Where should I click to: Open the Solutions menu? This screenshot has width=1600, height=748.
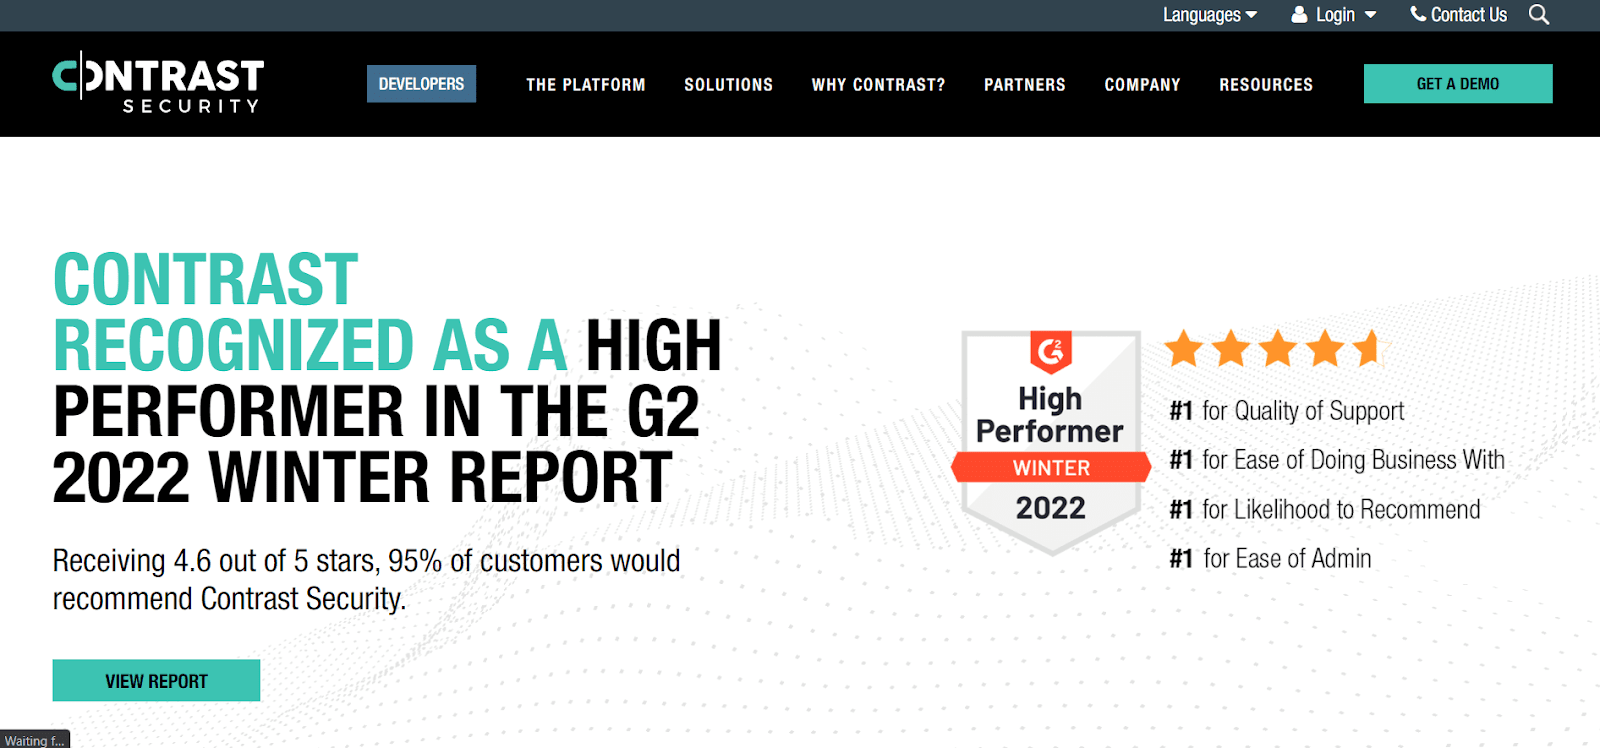pyautogui.click(x=728, y=85)
